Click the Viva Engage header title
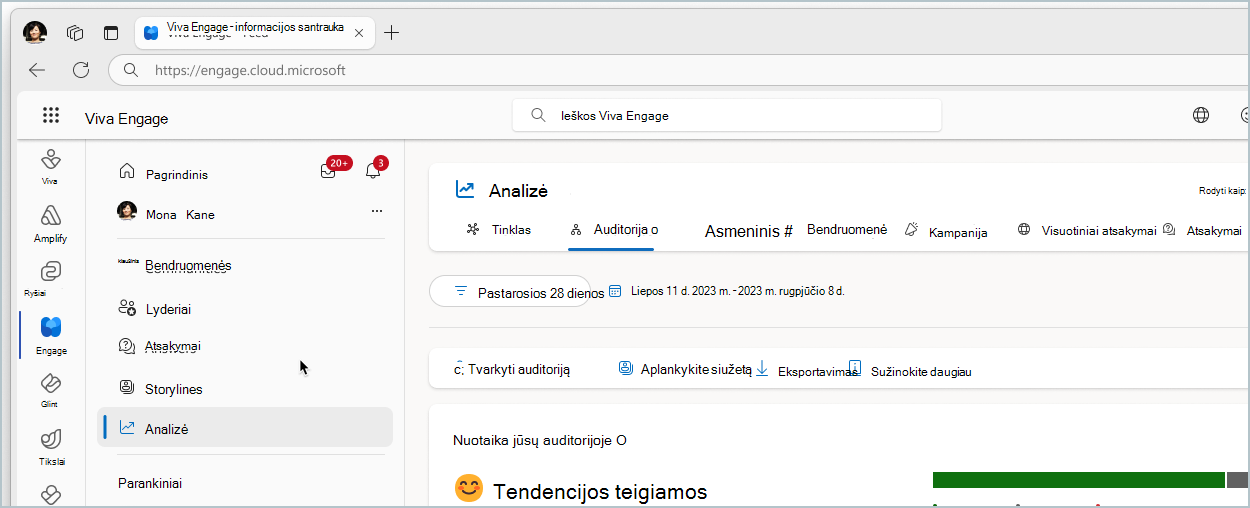This screenshot has height=508, width=1250. [x=126, y=119]
